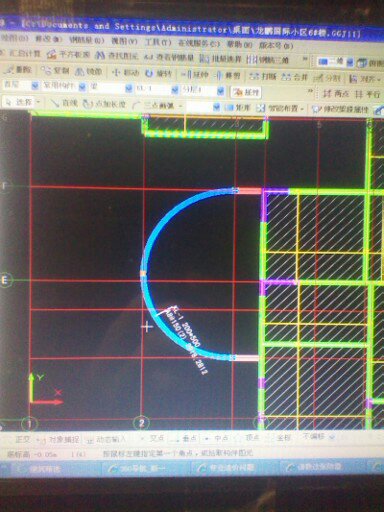This screenshot has width=384, height=512.
Task: Click the 平行 parallel axis tool
Action: tap(367, 95)
